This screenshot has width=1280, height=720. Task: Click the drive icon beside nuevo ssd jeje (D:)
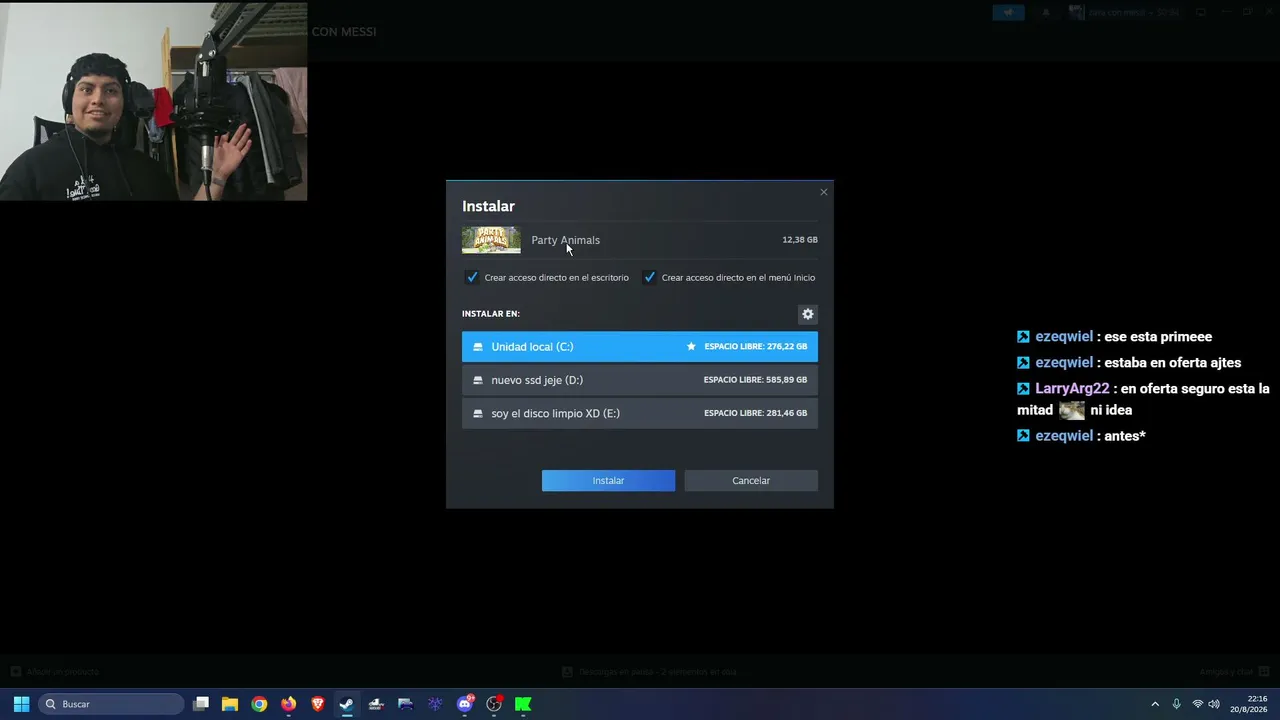point(478,380)
